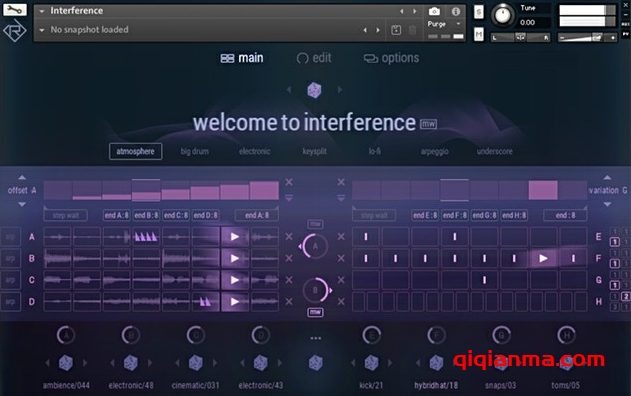The image size is (631, 396).
Task: Switch to the edit tab
Action: click(314, 58)
